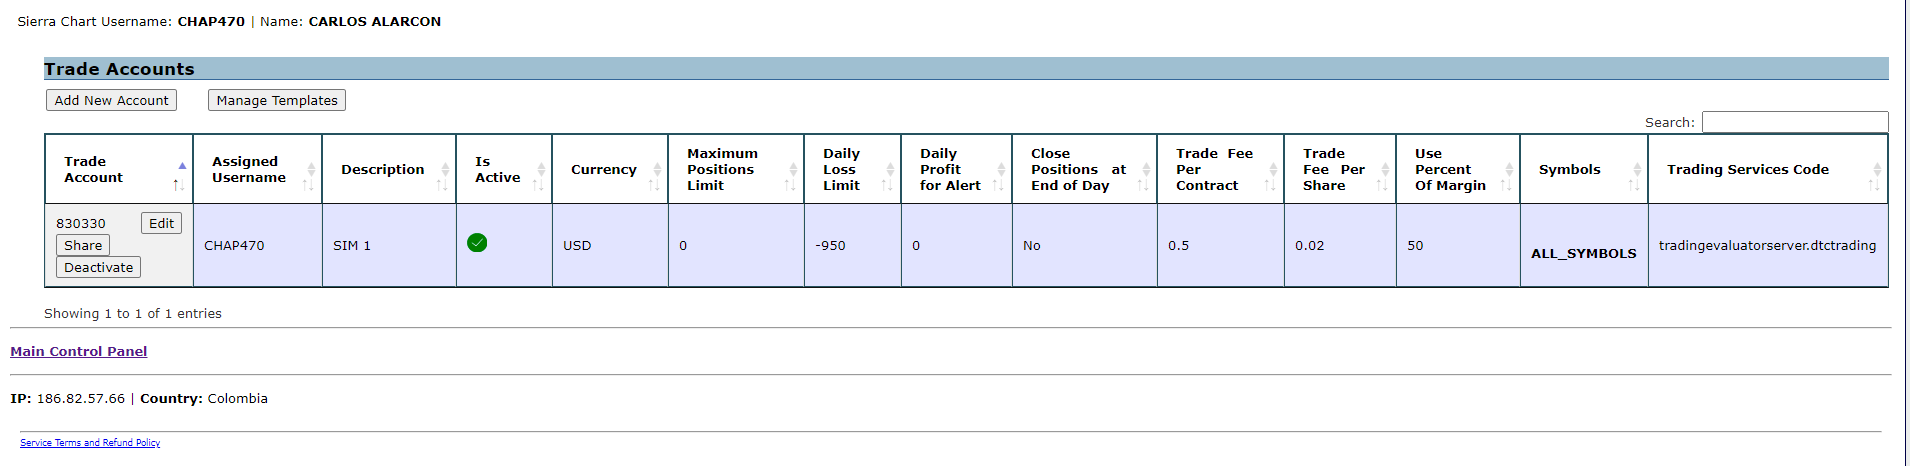The width and height of the screenshot is (1910, 466).
Task: Deactivate the 830330 trade account
Action: (98, 267)
